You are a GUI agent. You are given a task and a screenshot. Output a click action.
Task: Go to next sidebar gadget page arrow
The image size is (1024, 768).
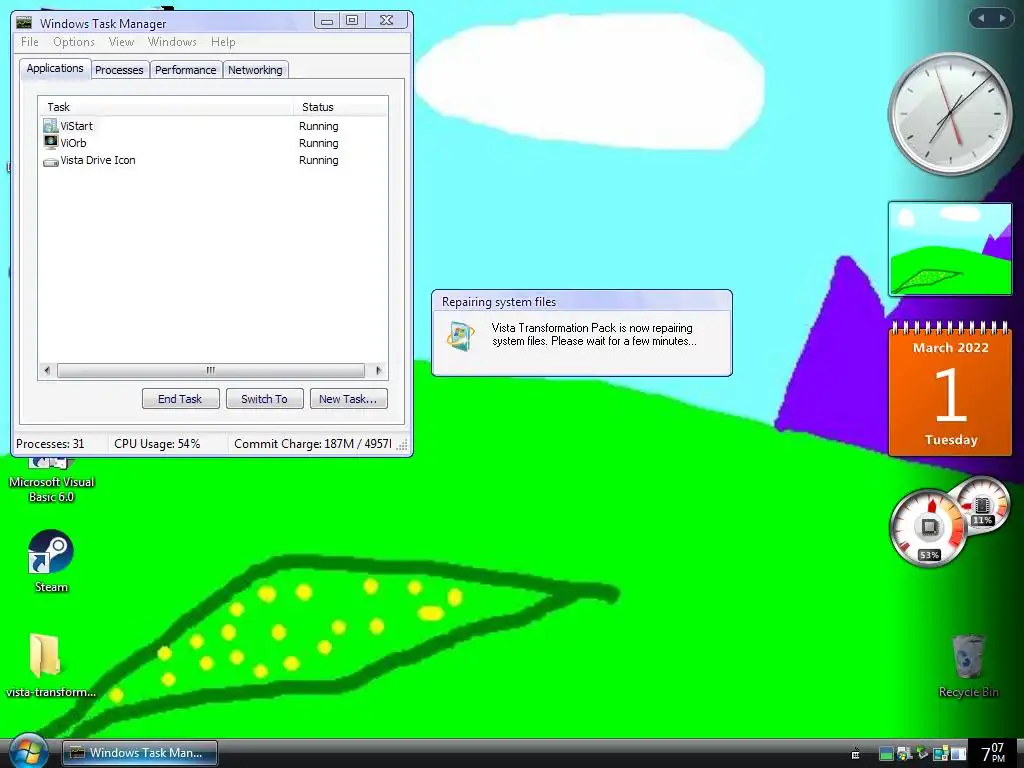(x=1002, y=18)
